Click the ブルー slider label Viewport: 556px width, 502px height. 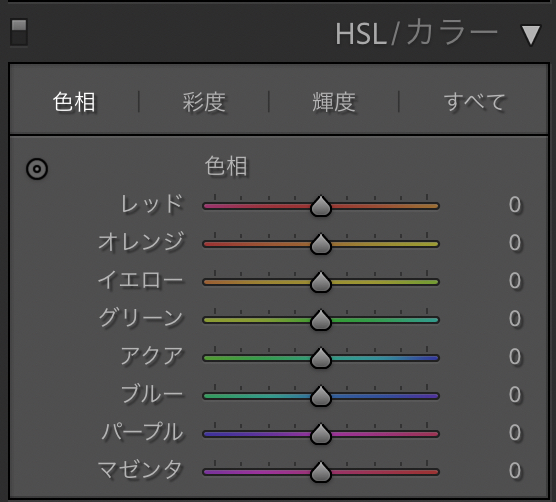coord(152,394)
